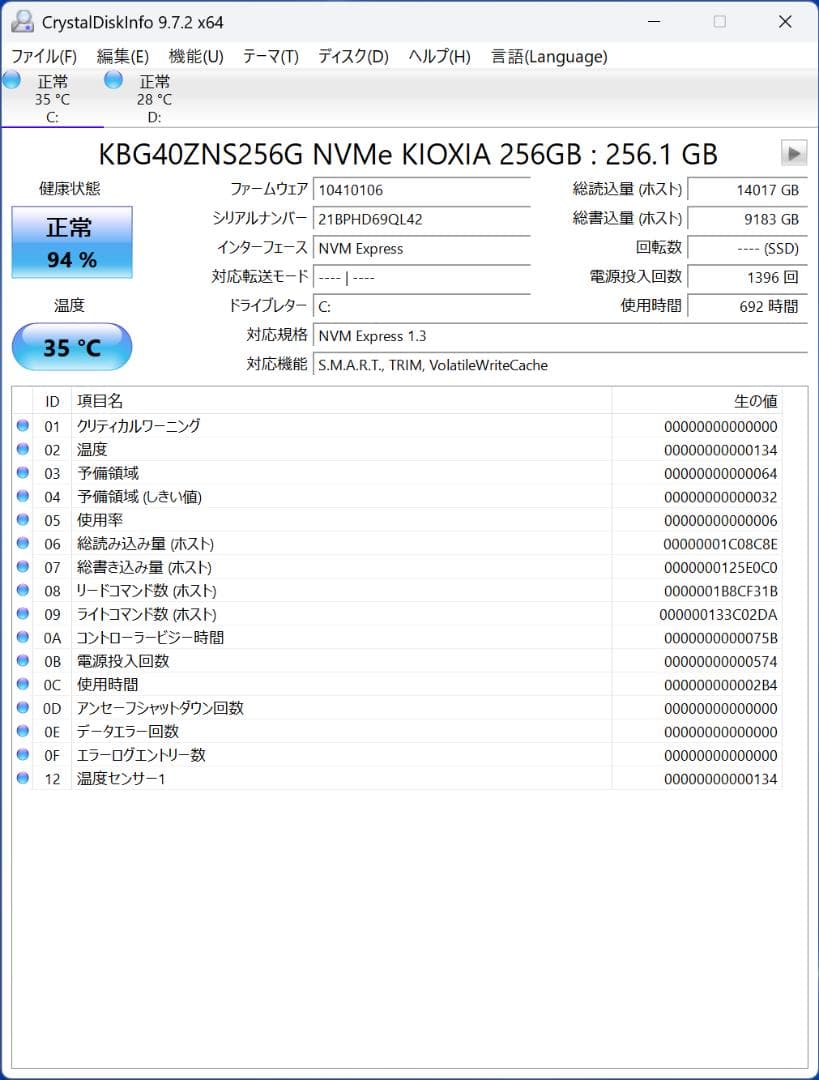Click status dot for 総書き込み量 (ホスト) row
Screen dimensions: 819x1080
[x=23, y=566]
